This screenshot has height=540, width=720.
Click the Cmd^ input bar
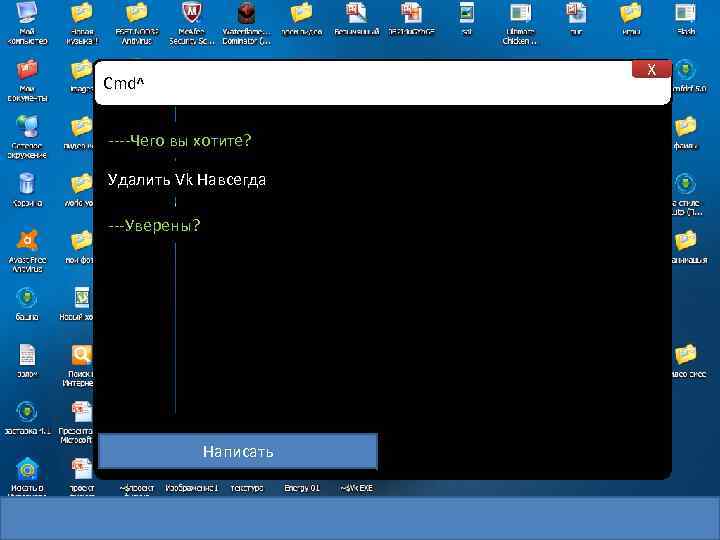(x=382, y=83)
